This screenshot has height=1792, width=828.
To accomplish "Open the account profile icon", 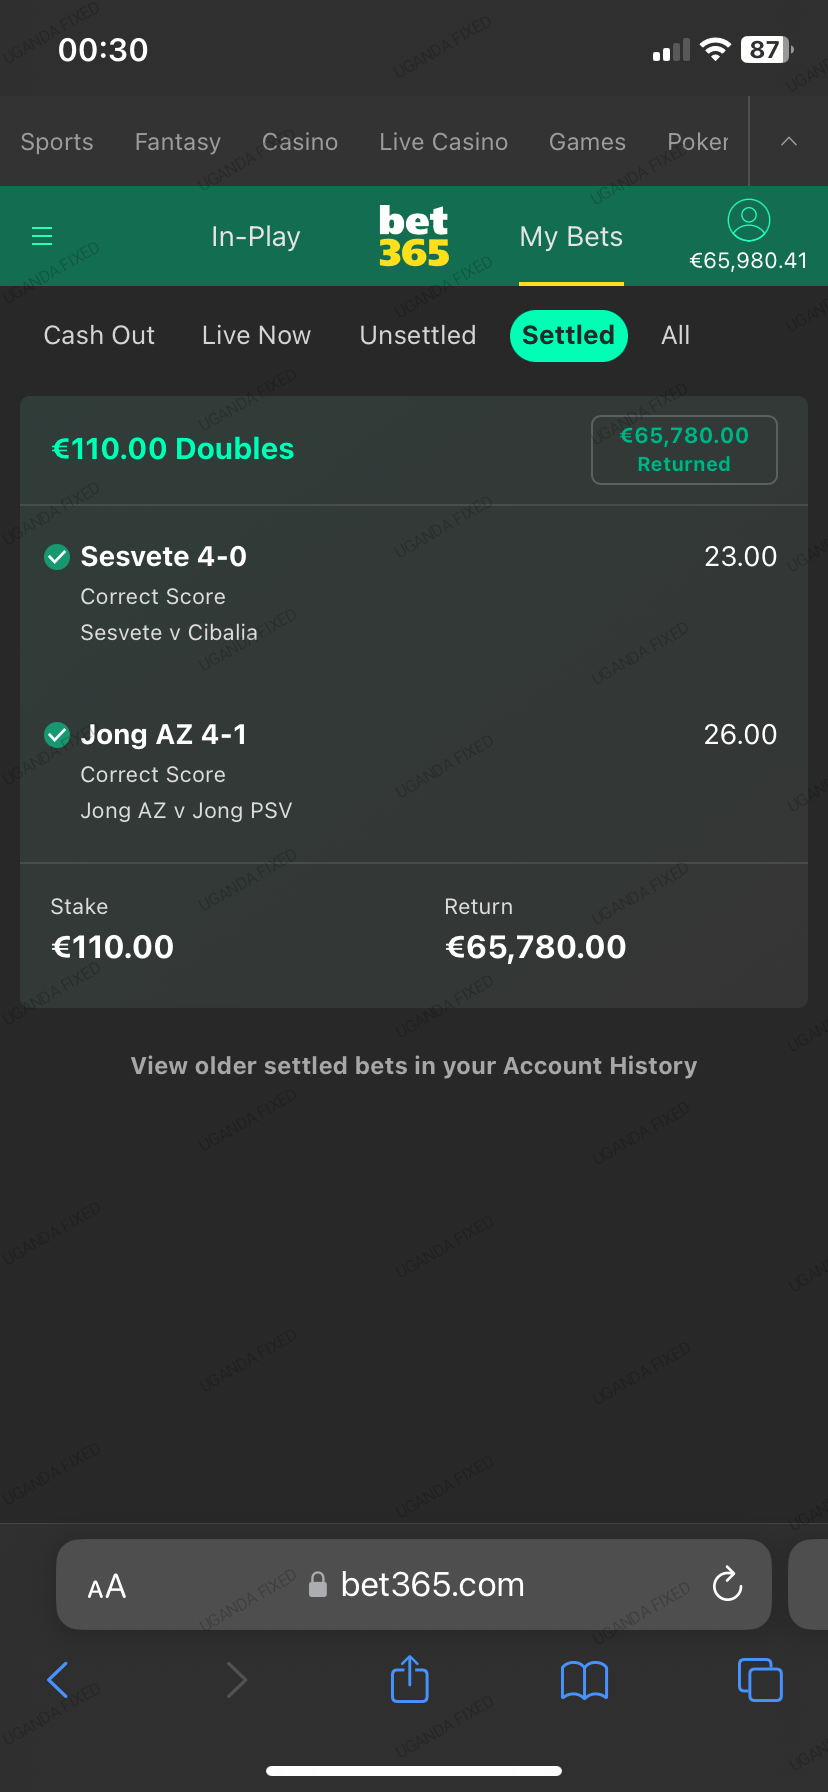I will pos(748,220).
